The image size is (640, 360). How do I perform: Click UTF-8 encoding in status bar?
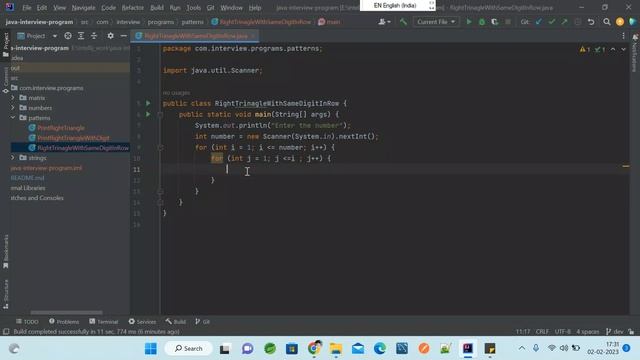pyautogui.click(x=562, y=331)
